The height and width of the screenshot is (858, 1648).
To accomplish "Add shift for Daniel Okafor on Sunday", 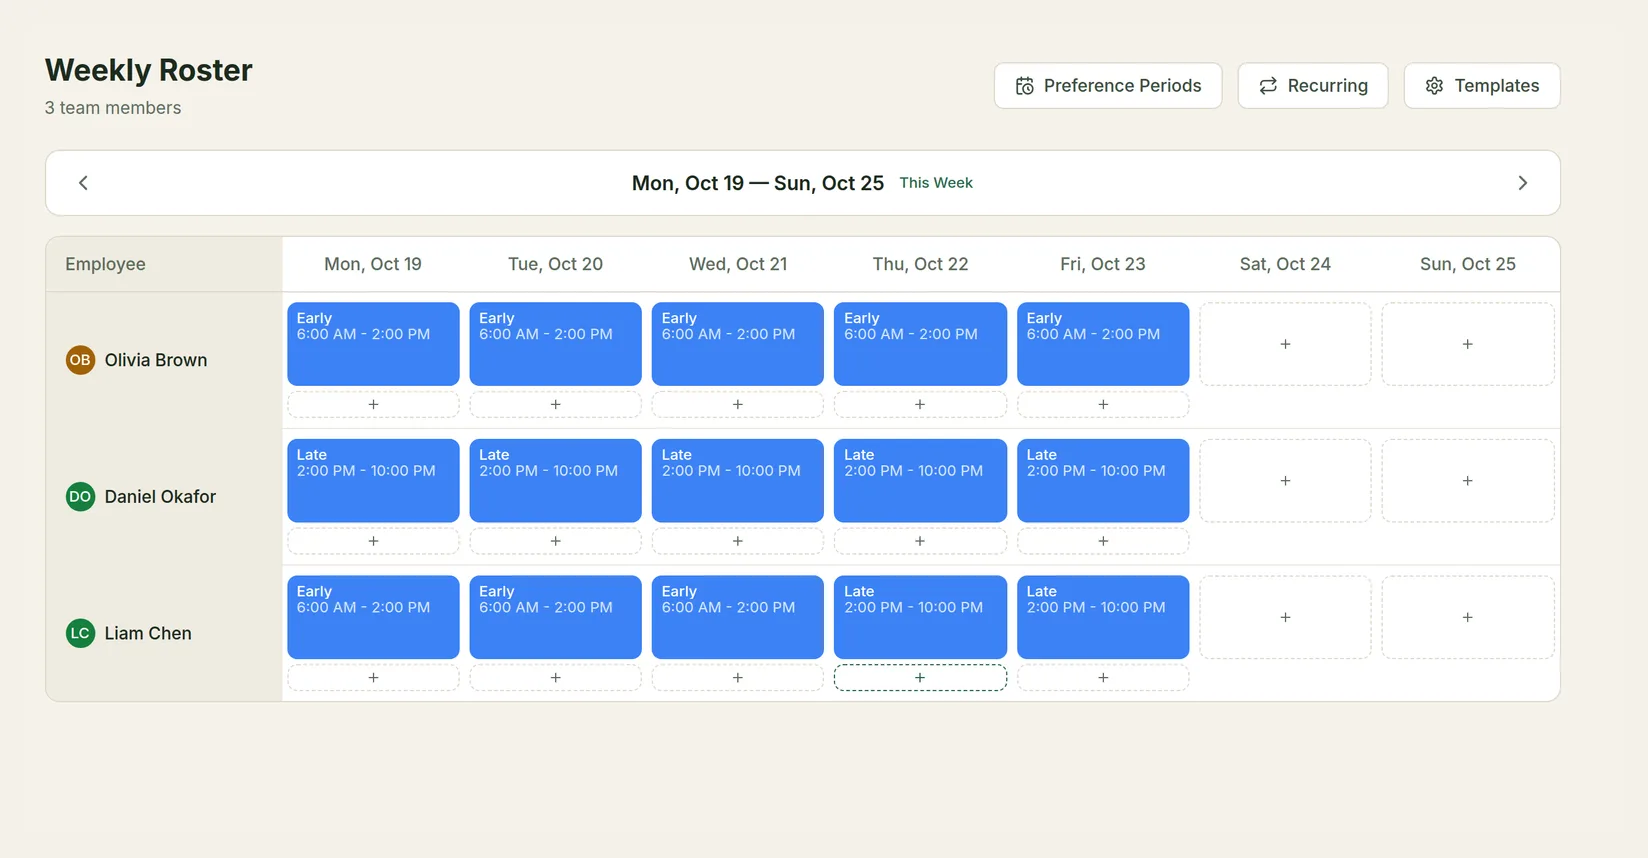I will (x=1468, y=481).
